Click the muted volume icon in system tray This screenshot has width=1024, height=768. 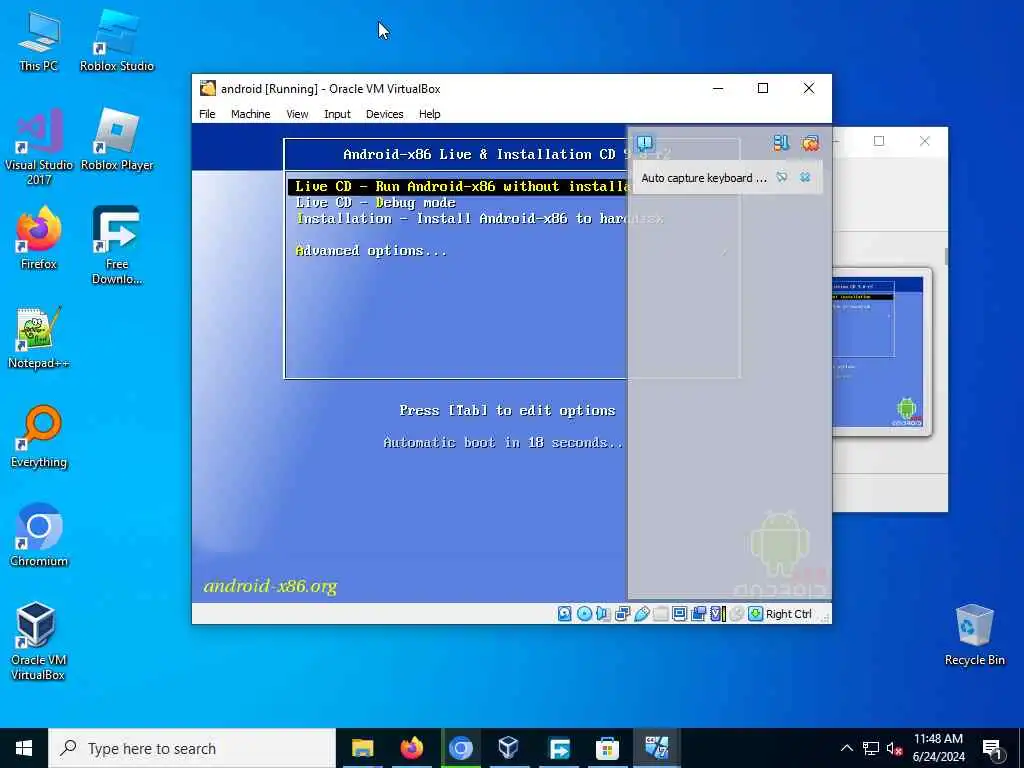pos(894,748)
